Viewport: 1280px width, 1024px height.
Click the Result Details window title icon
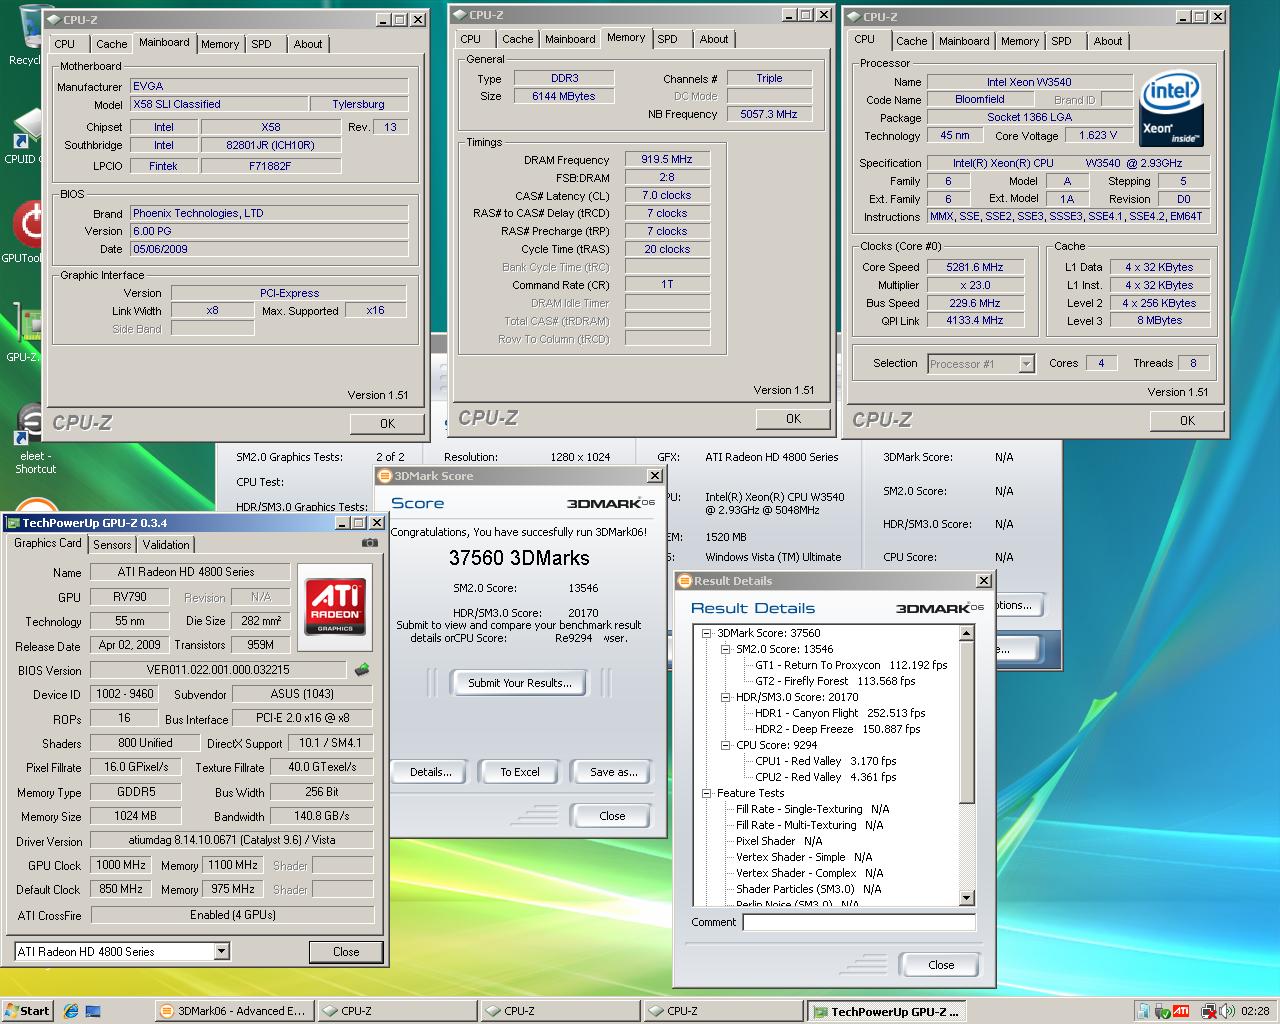[x=685, y=581]
